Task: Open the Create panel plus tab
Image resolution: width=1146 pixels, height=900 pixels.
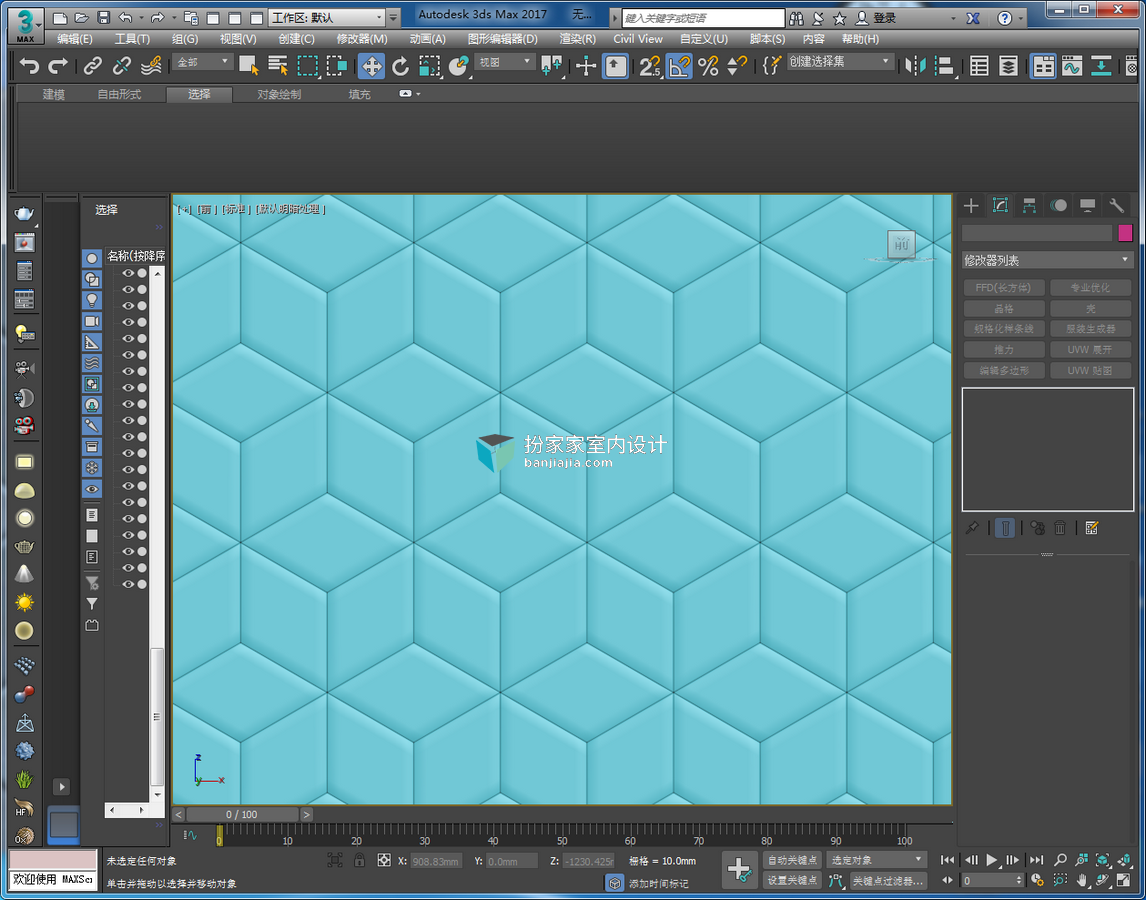Action: [x=971, y=206]
